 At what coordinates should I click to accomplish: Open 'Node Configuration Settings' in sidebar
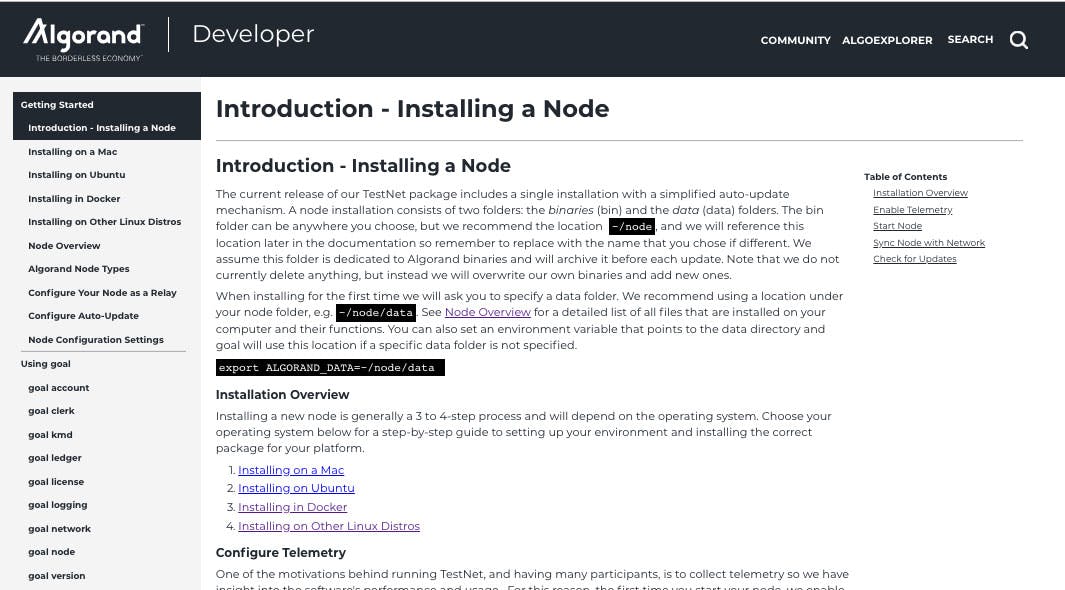click(96, 339)
